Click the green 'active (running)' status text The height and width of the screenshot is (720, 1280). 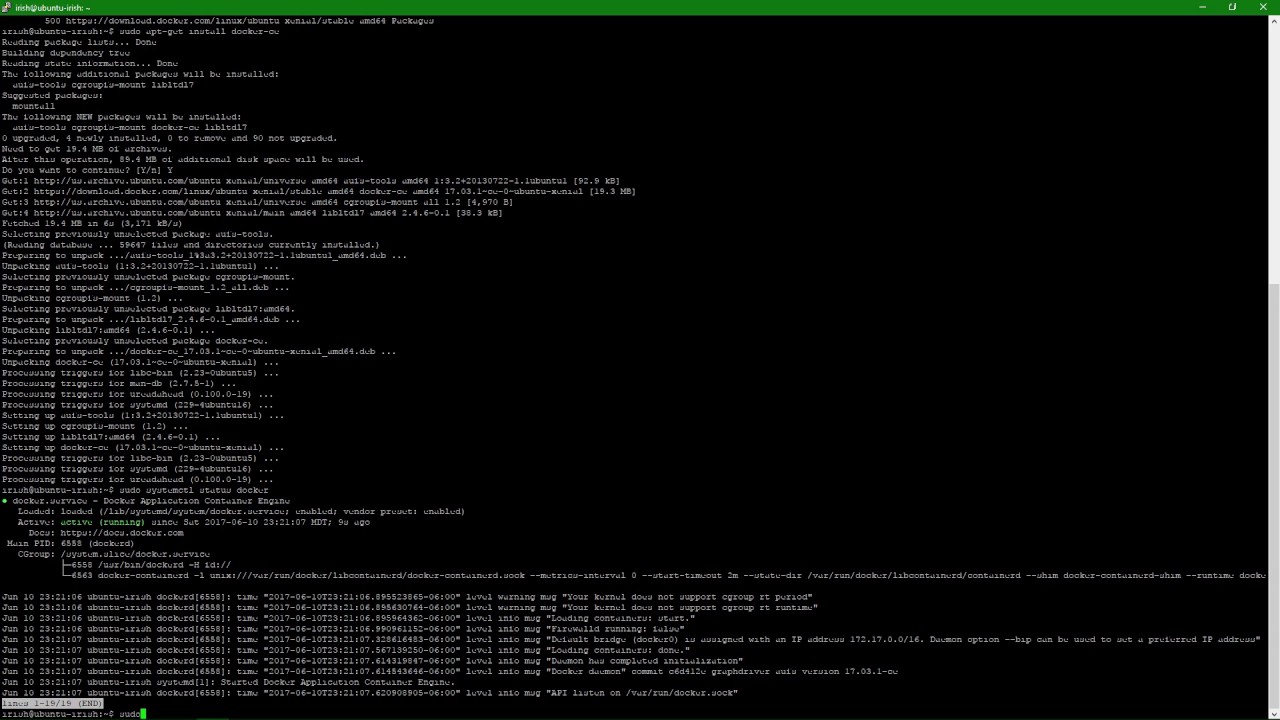(x=102, y=522)
